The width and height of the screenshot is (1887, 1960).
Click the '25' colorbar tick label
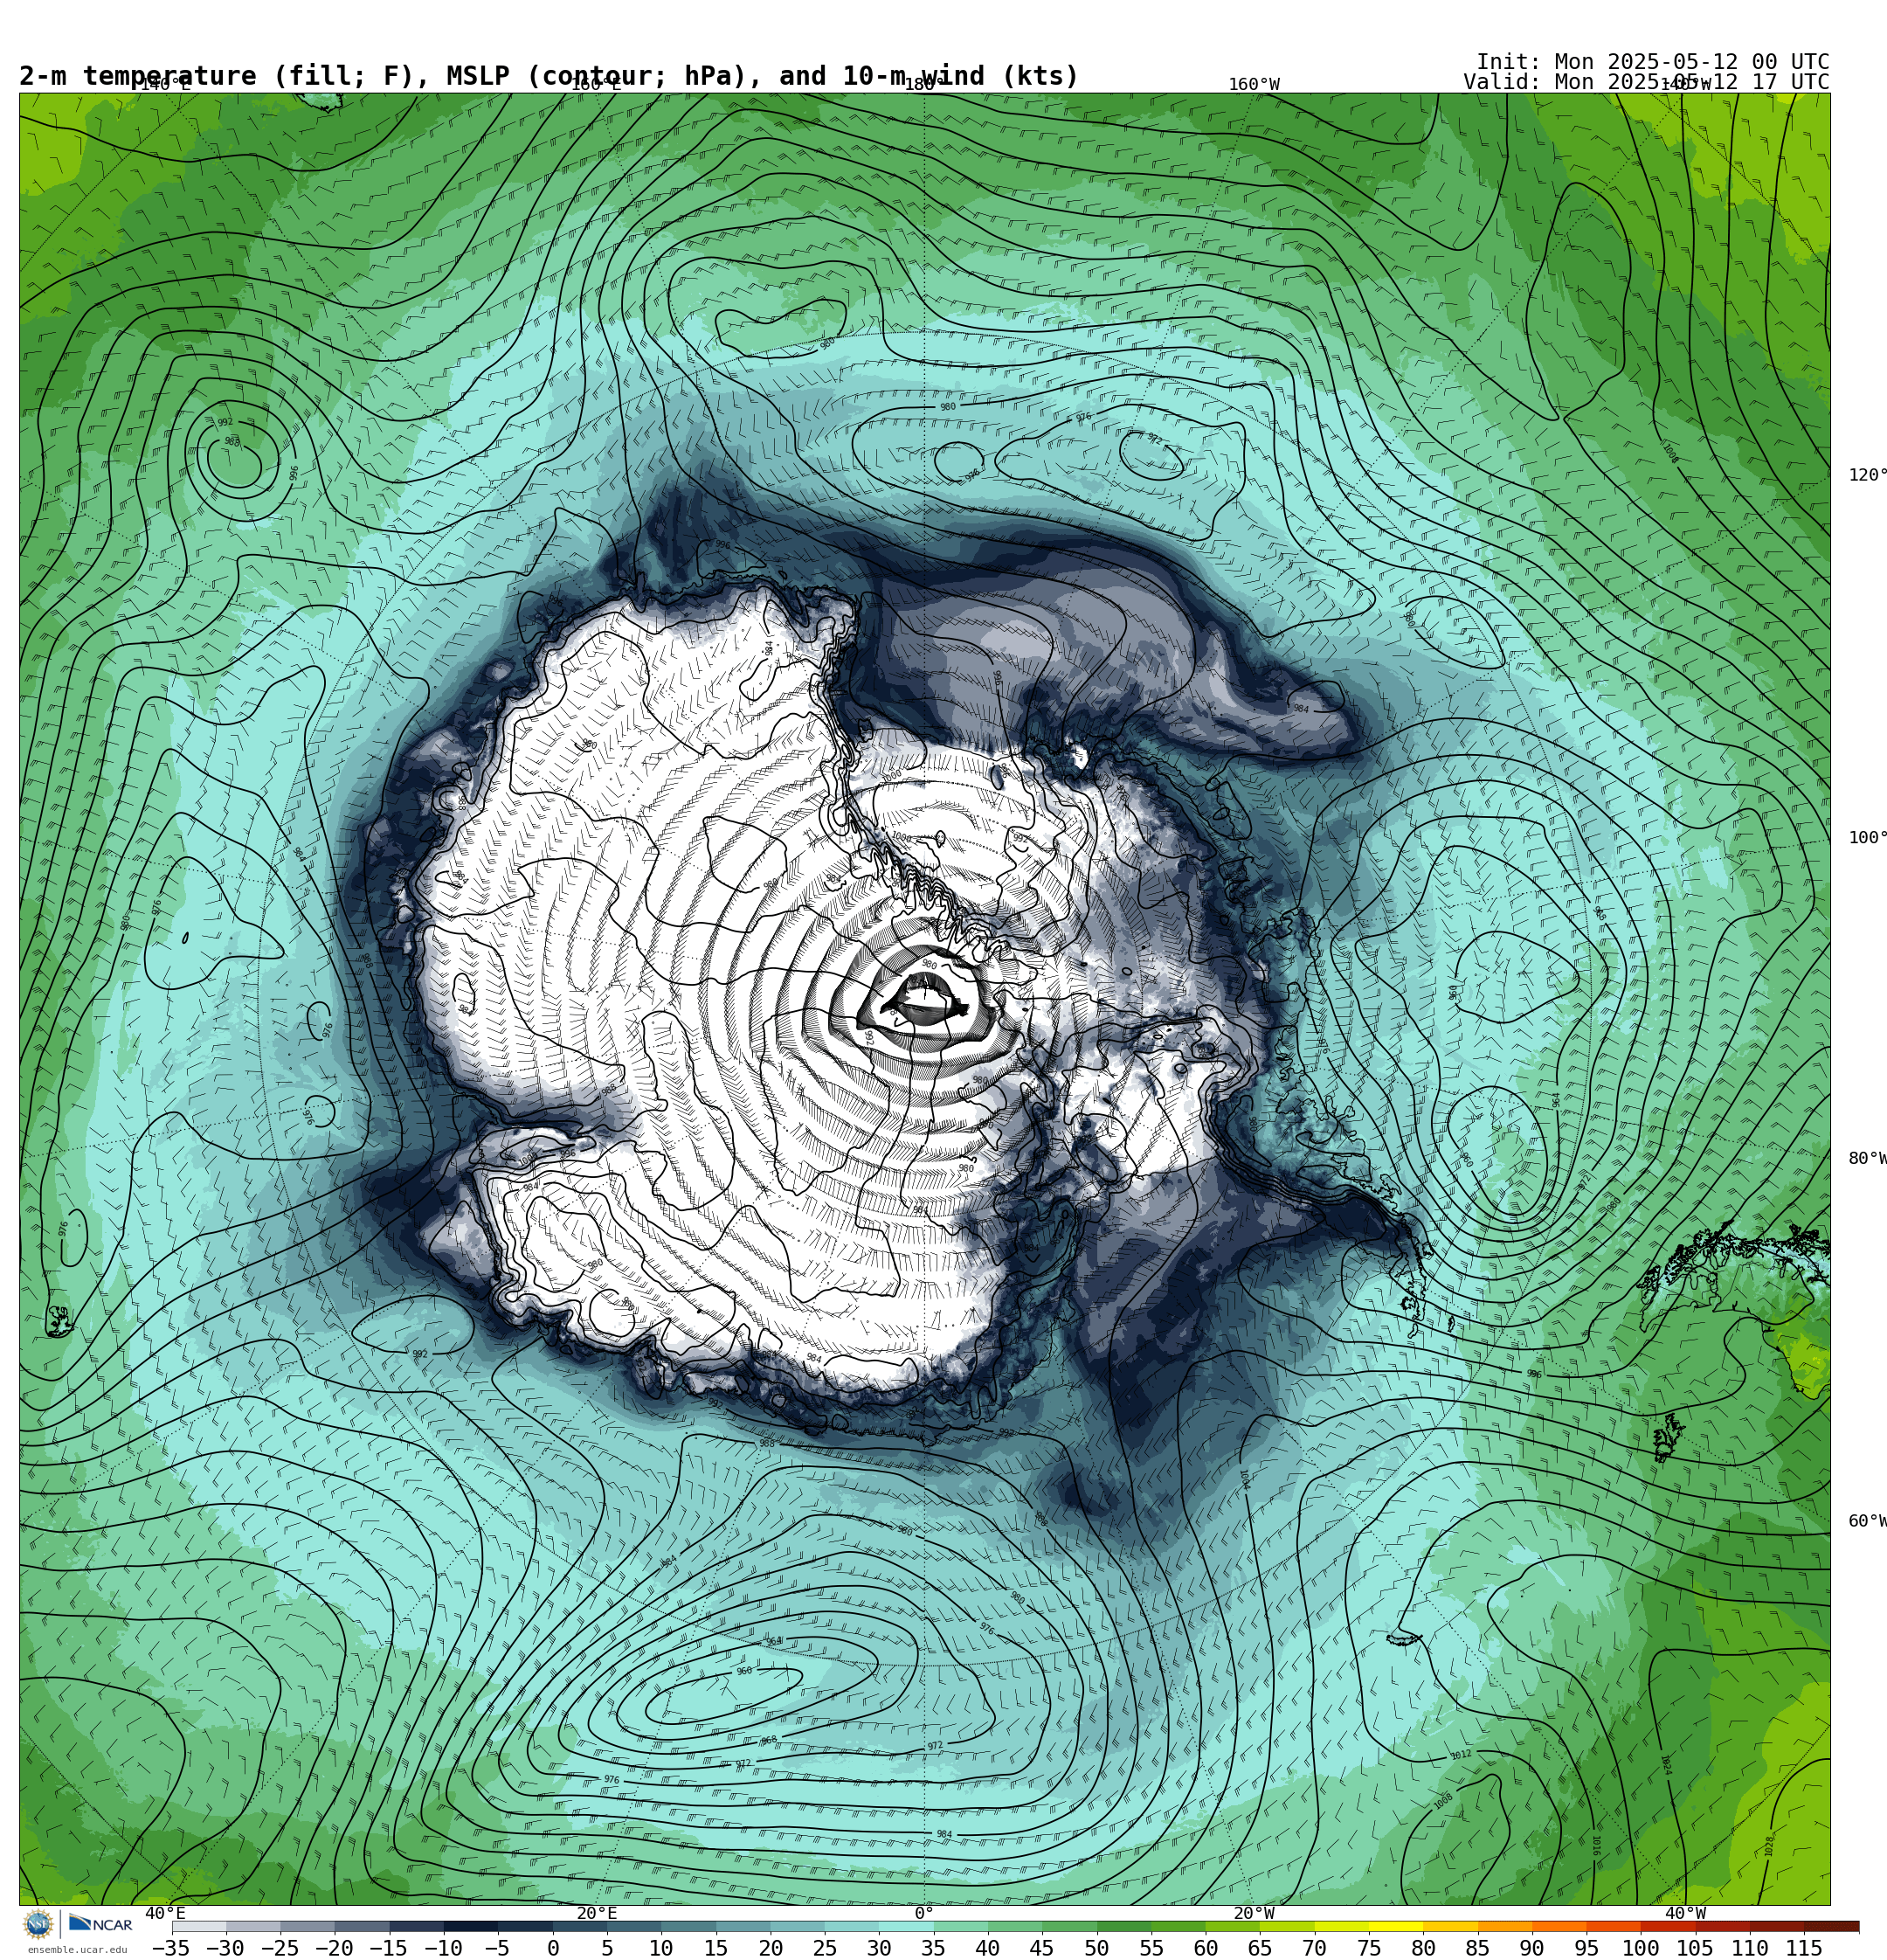(x=825, y=1948)
